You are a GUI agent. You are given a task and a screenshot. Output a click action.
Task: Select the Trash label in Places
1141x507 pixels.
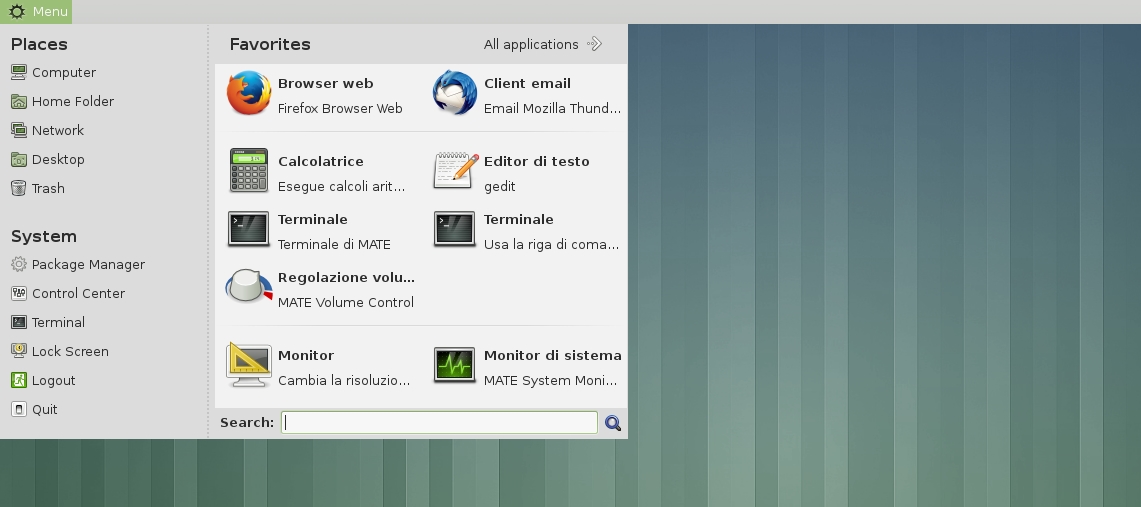tap(48, 188)
